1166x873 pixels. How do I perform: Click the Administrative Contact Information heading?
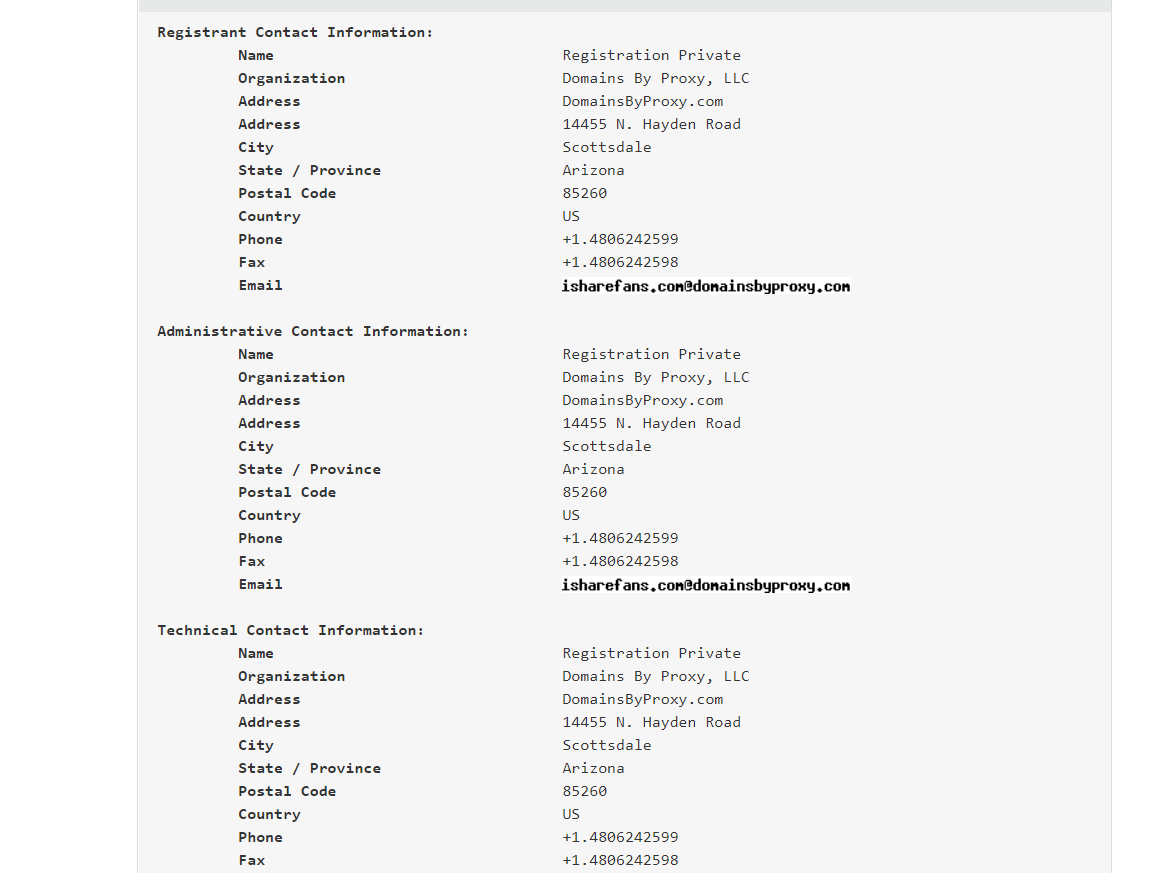312,331
